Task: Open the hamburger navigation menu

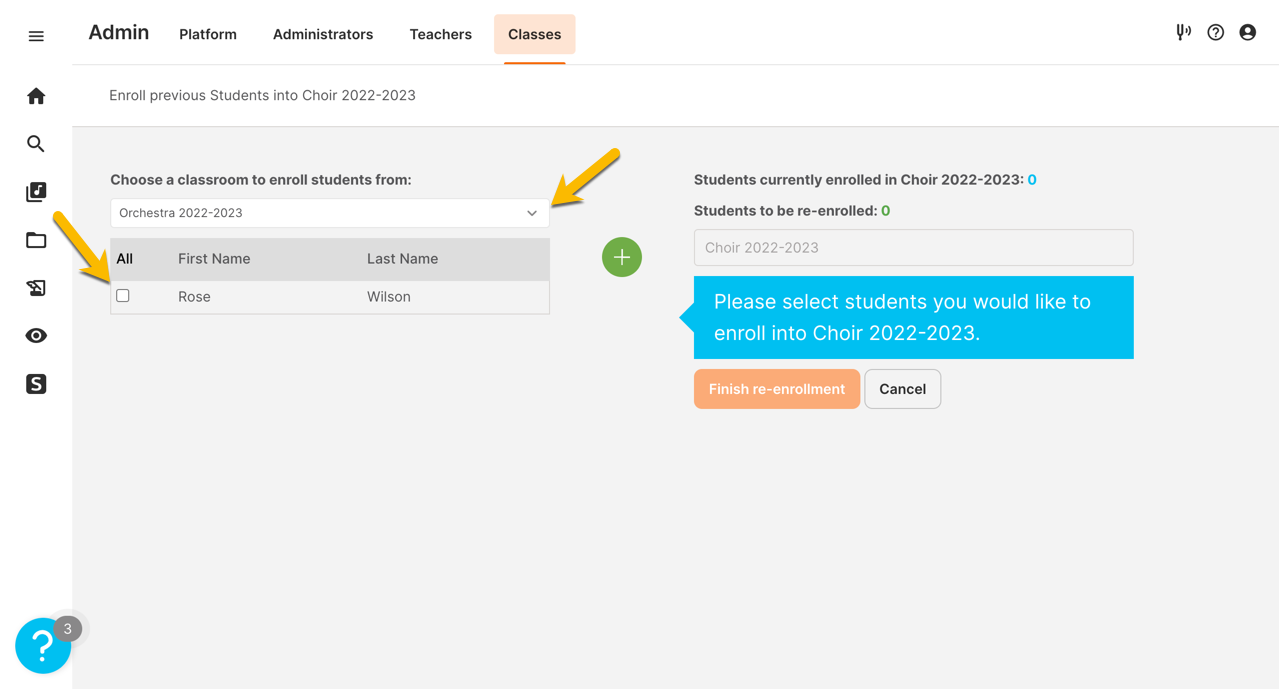Action: click(x=36, y=36)
